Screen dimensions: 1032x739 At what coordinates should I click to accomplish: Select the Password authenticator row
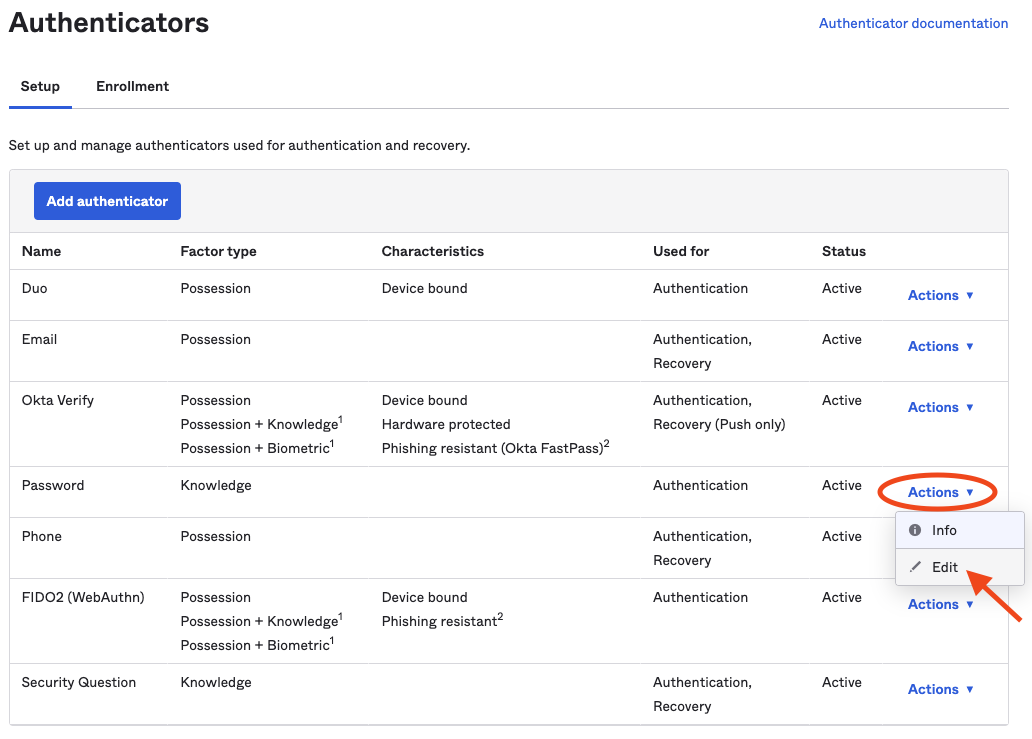(x=53, y=485)
